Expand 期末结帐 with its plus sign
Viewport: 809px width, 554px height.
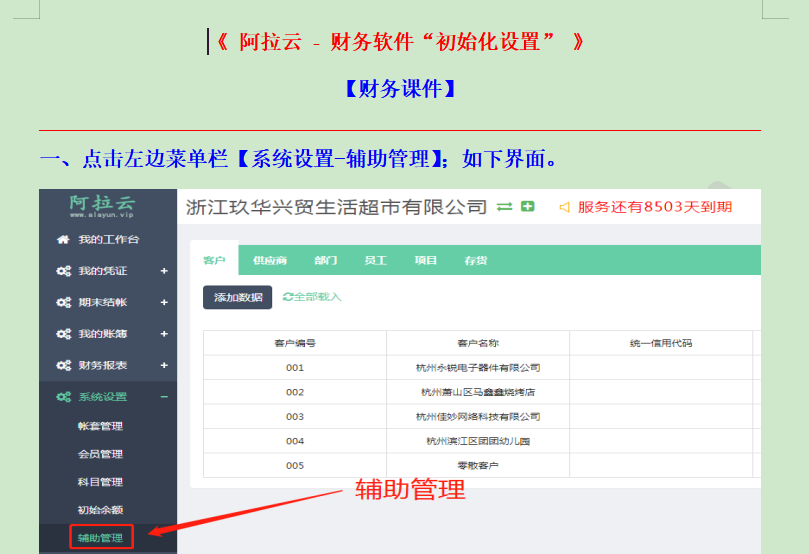pyautogui.click(x=164, y=302)
